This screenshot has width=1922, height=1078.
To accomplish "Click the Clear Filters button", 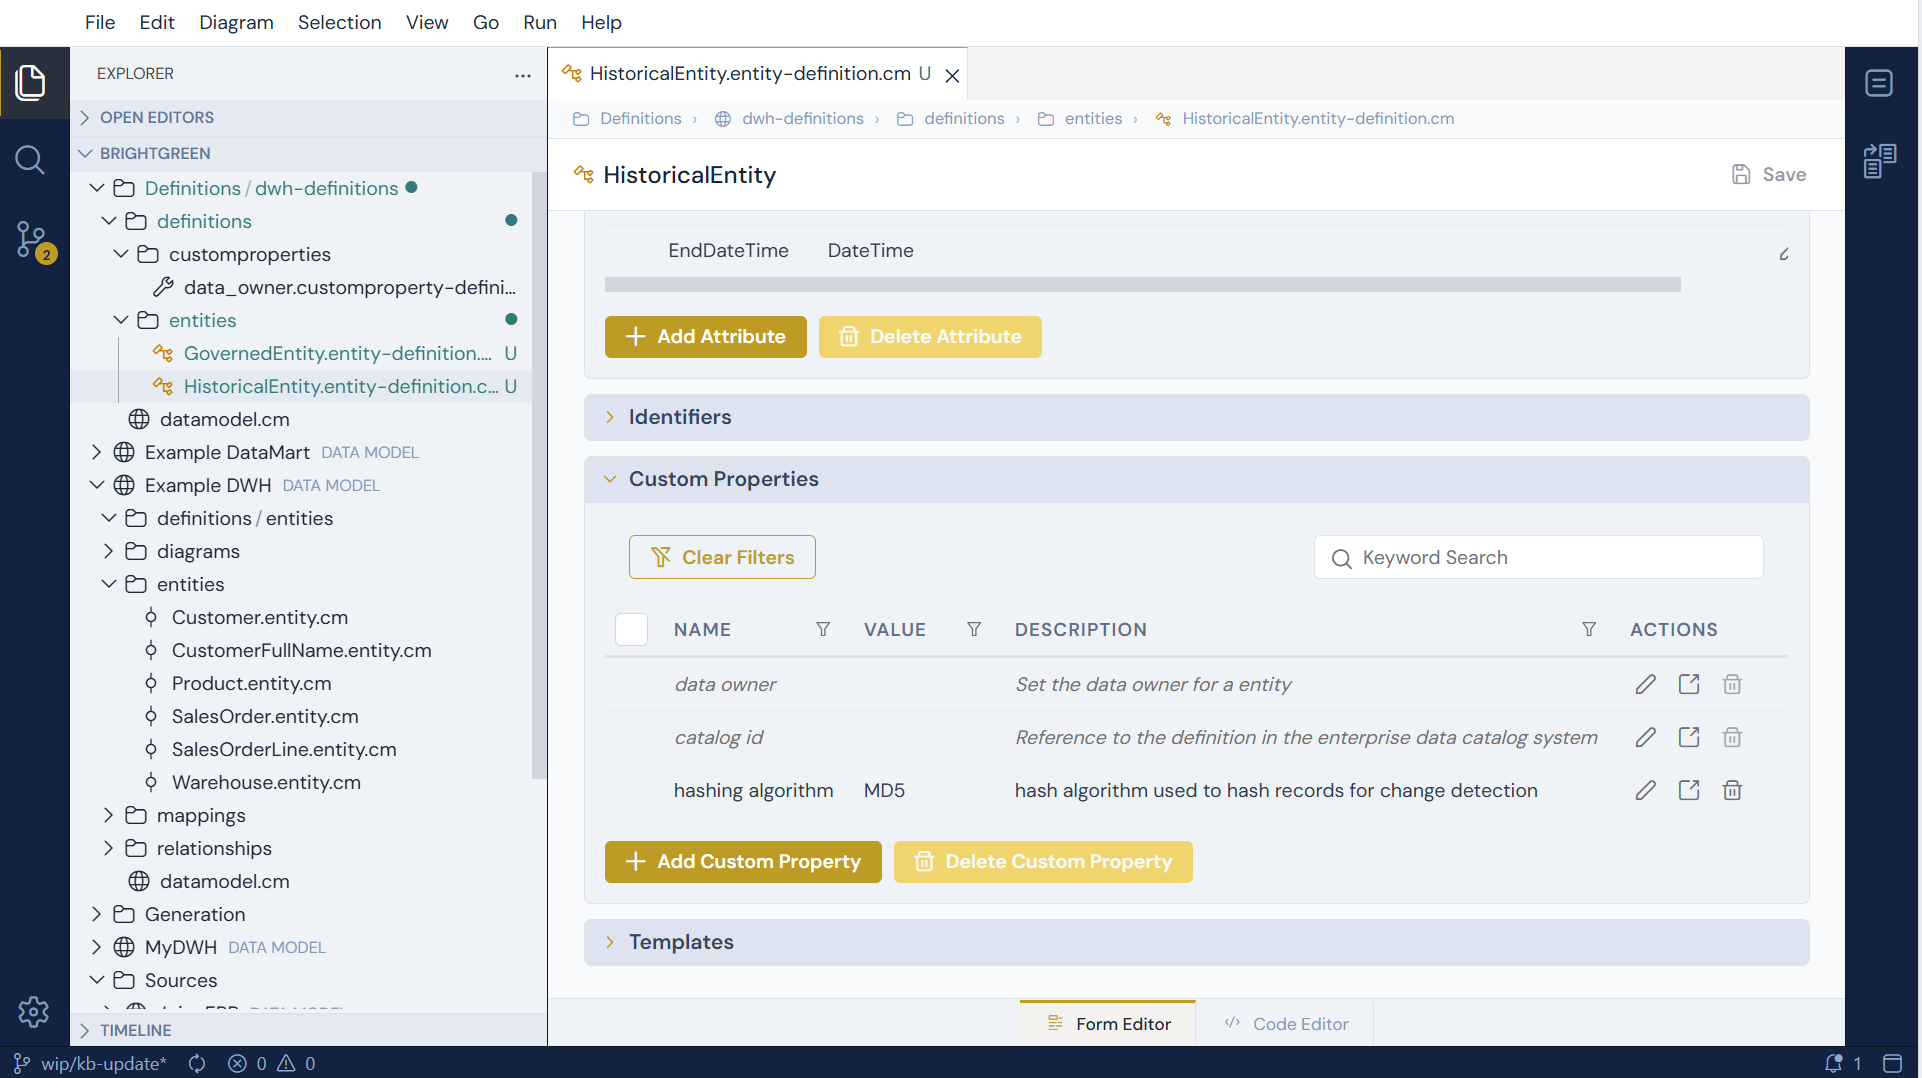I will 722,557.
